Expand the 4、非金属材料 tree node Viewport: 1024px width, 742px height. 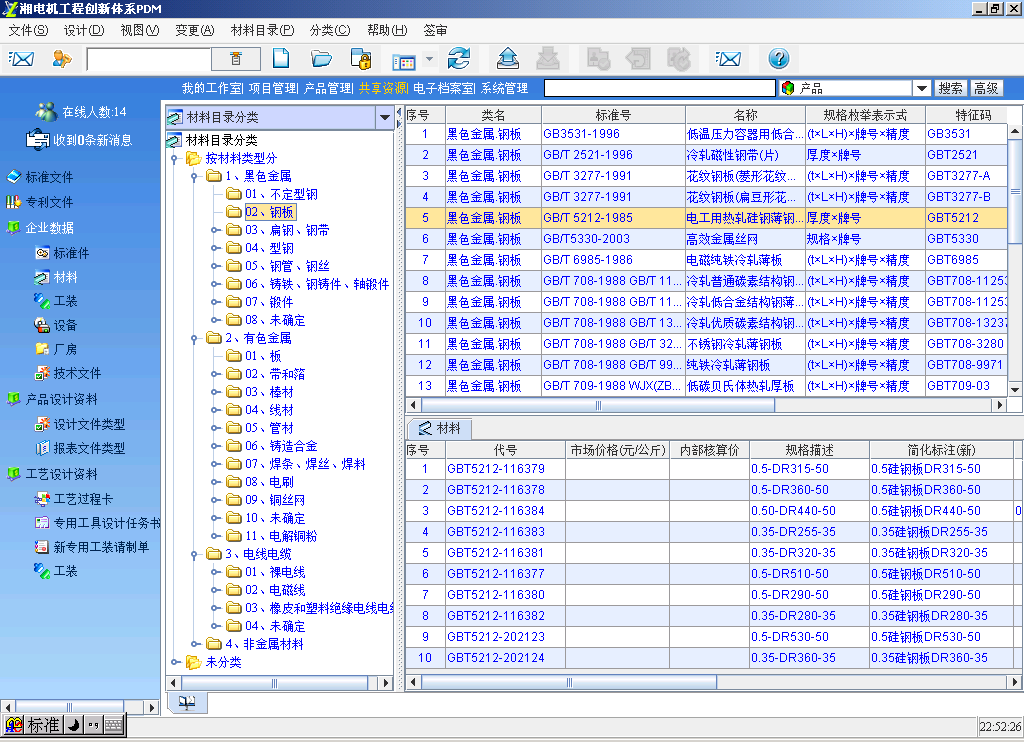195,644
